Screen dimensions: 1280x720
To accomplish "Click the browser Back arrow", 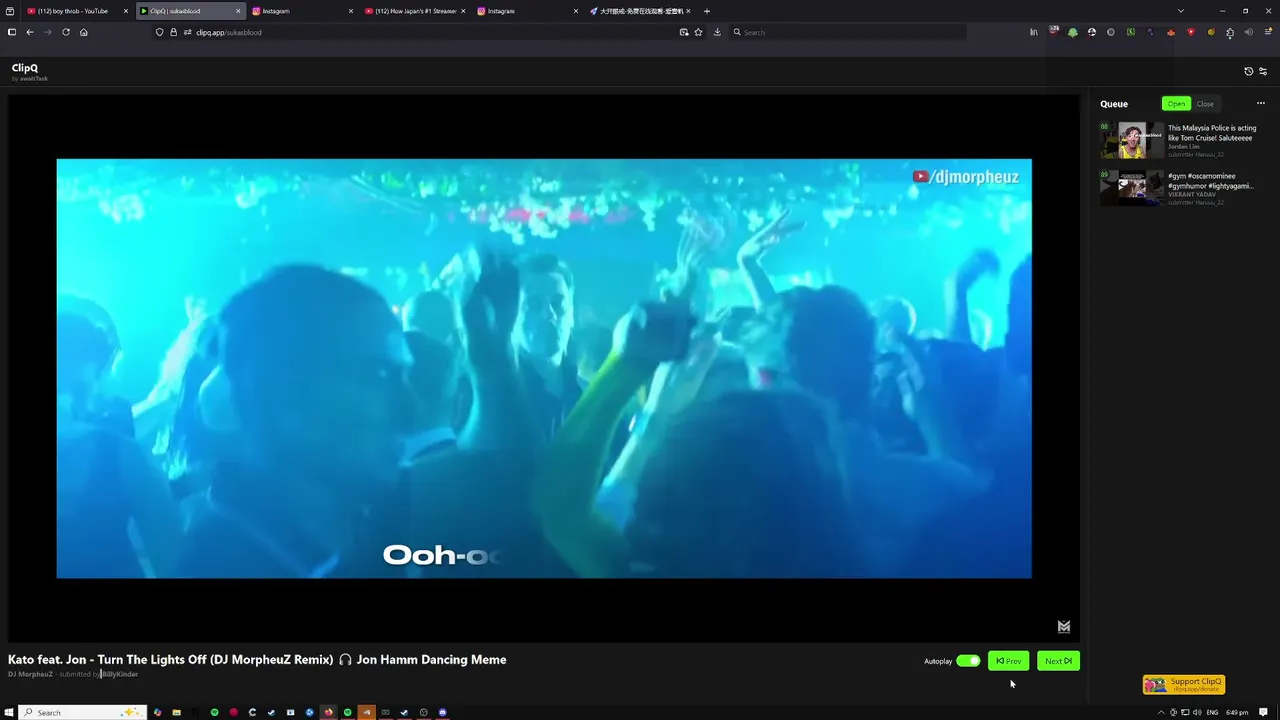I will (30, 32).
